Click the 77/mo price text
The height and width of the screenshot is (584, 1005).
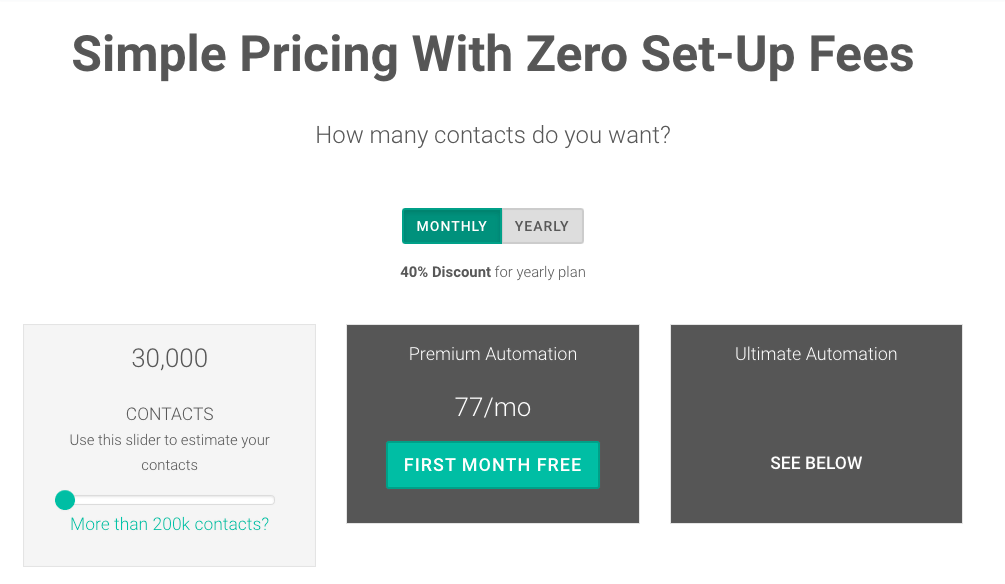point(492,407)
